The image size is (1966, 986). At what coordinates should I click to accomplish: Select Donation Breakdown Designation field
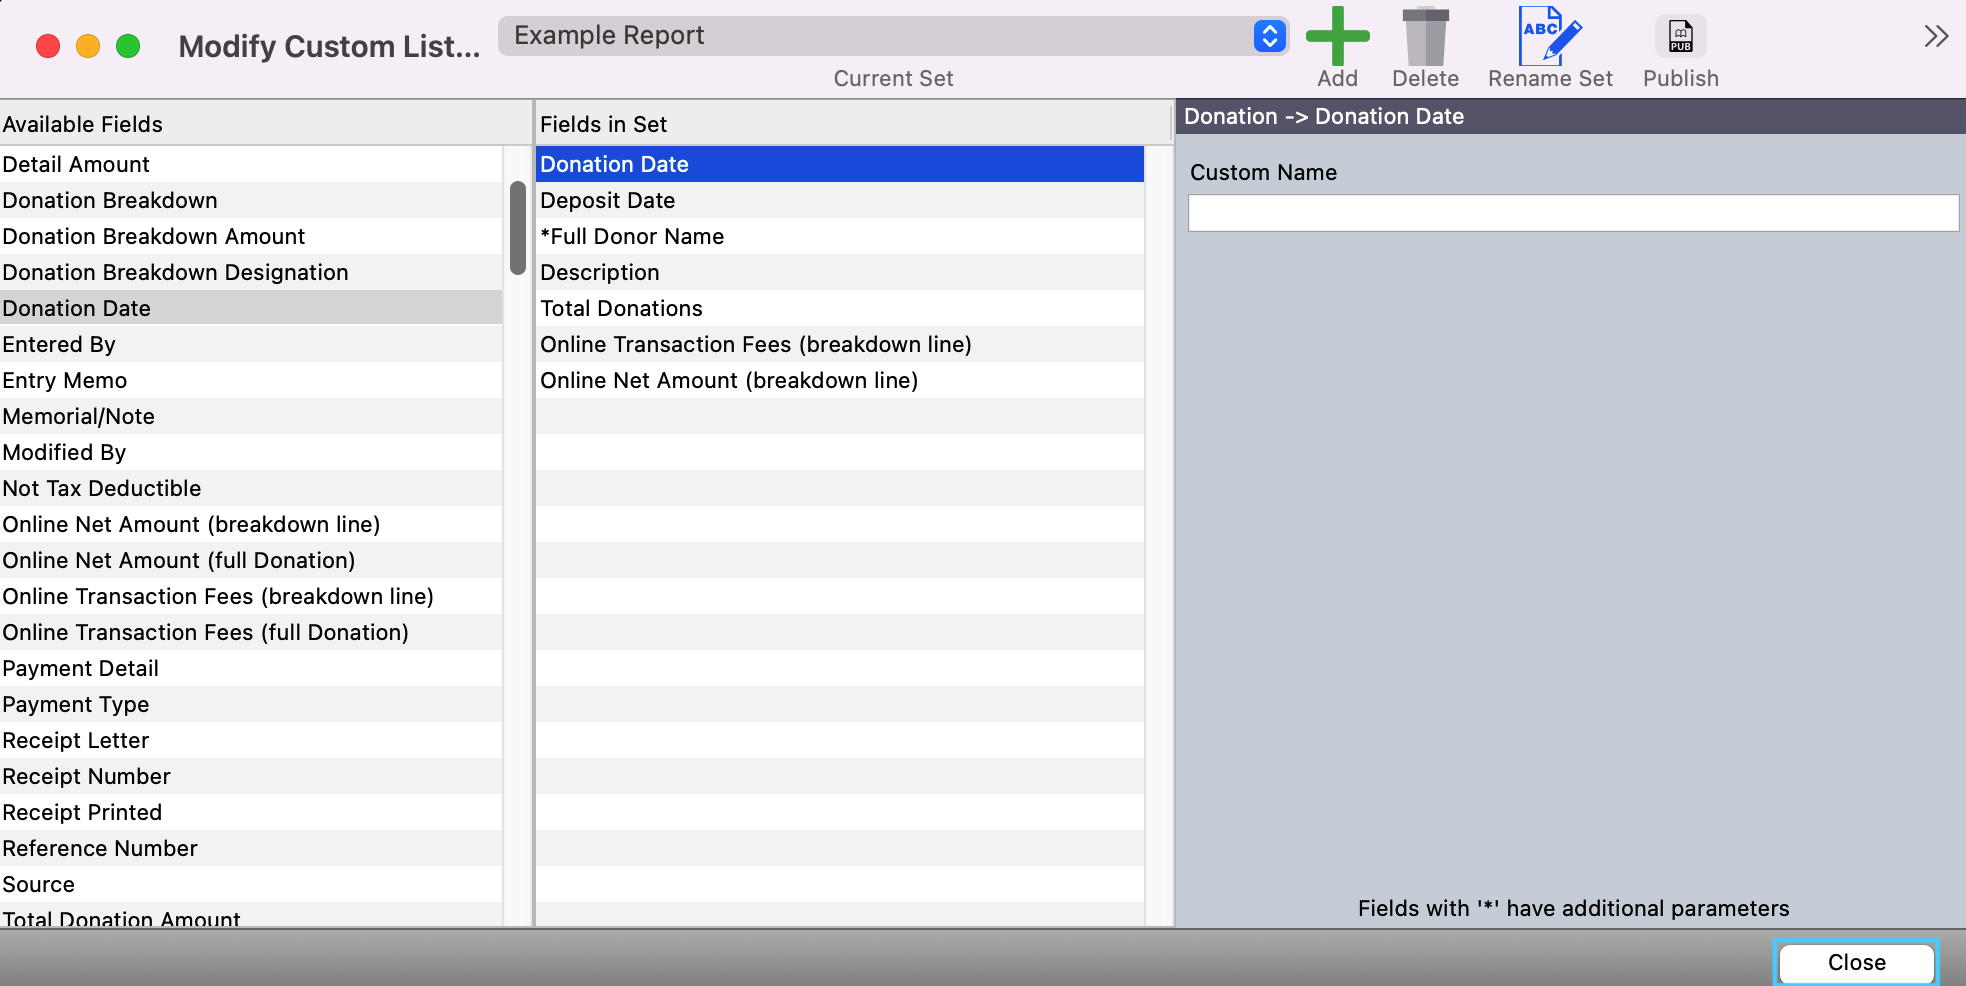(x=175, y=273)
